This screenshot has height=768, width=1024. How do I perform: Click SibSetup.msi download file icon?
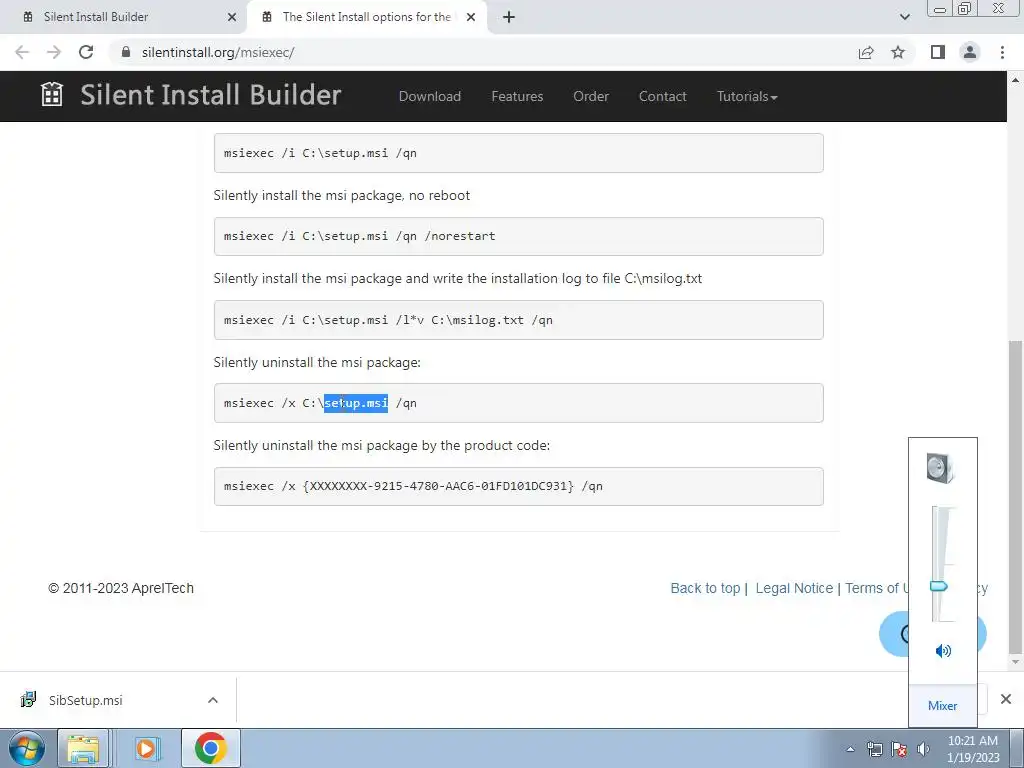(28, 699)
